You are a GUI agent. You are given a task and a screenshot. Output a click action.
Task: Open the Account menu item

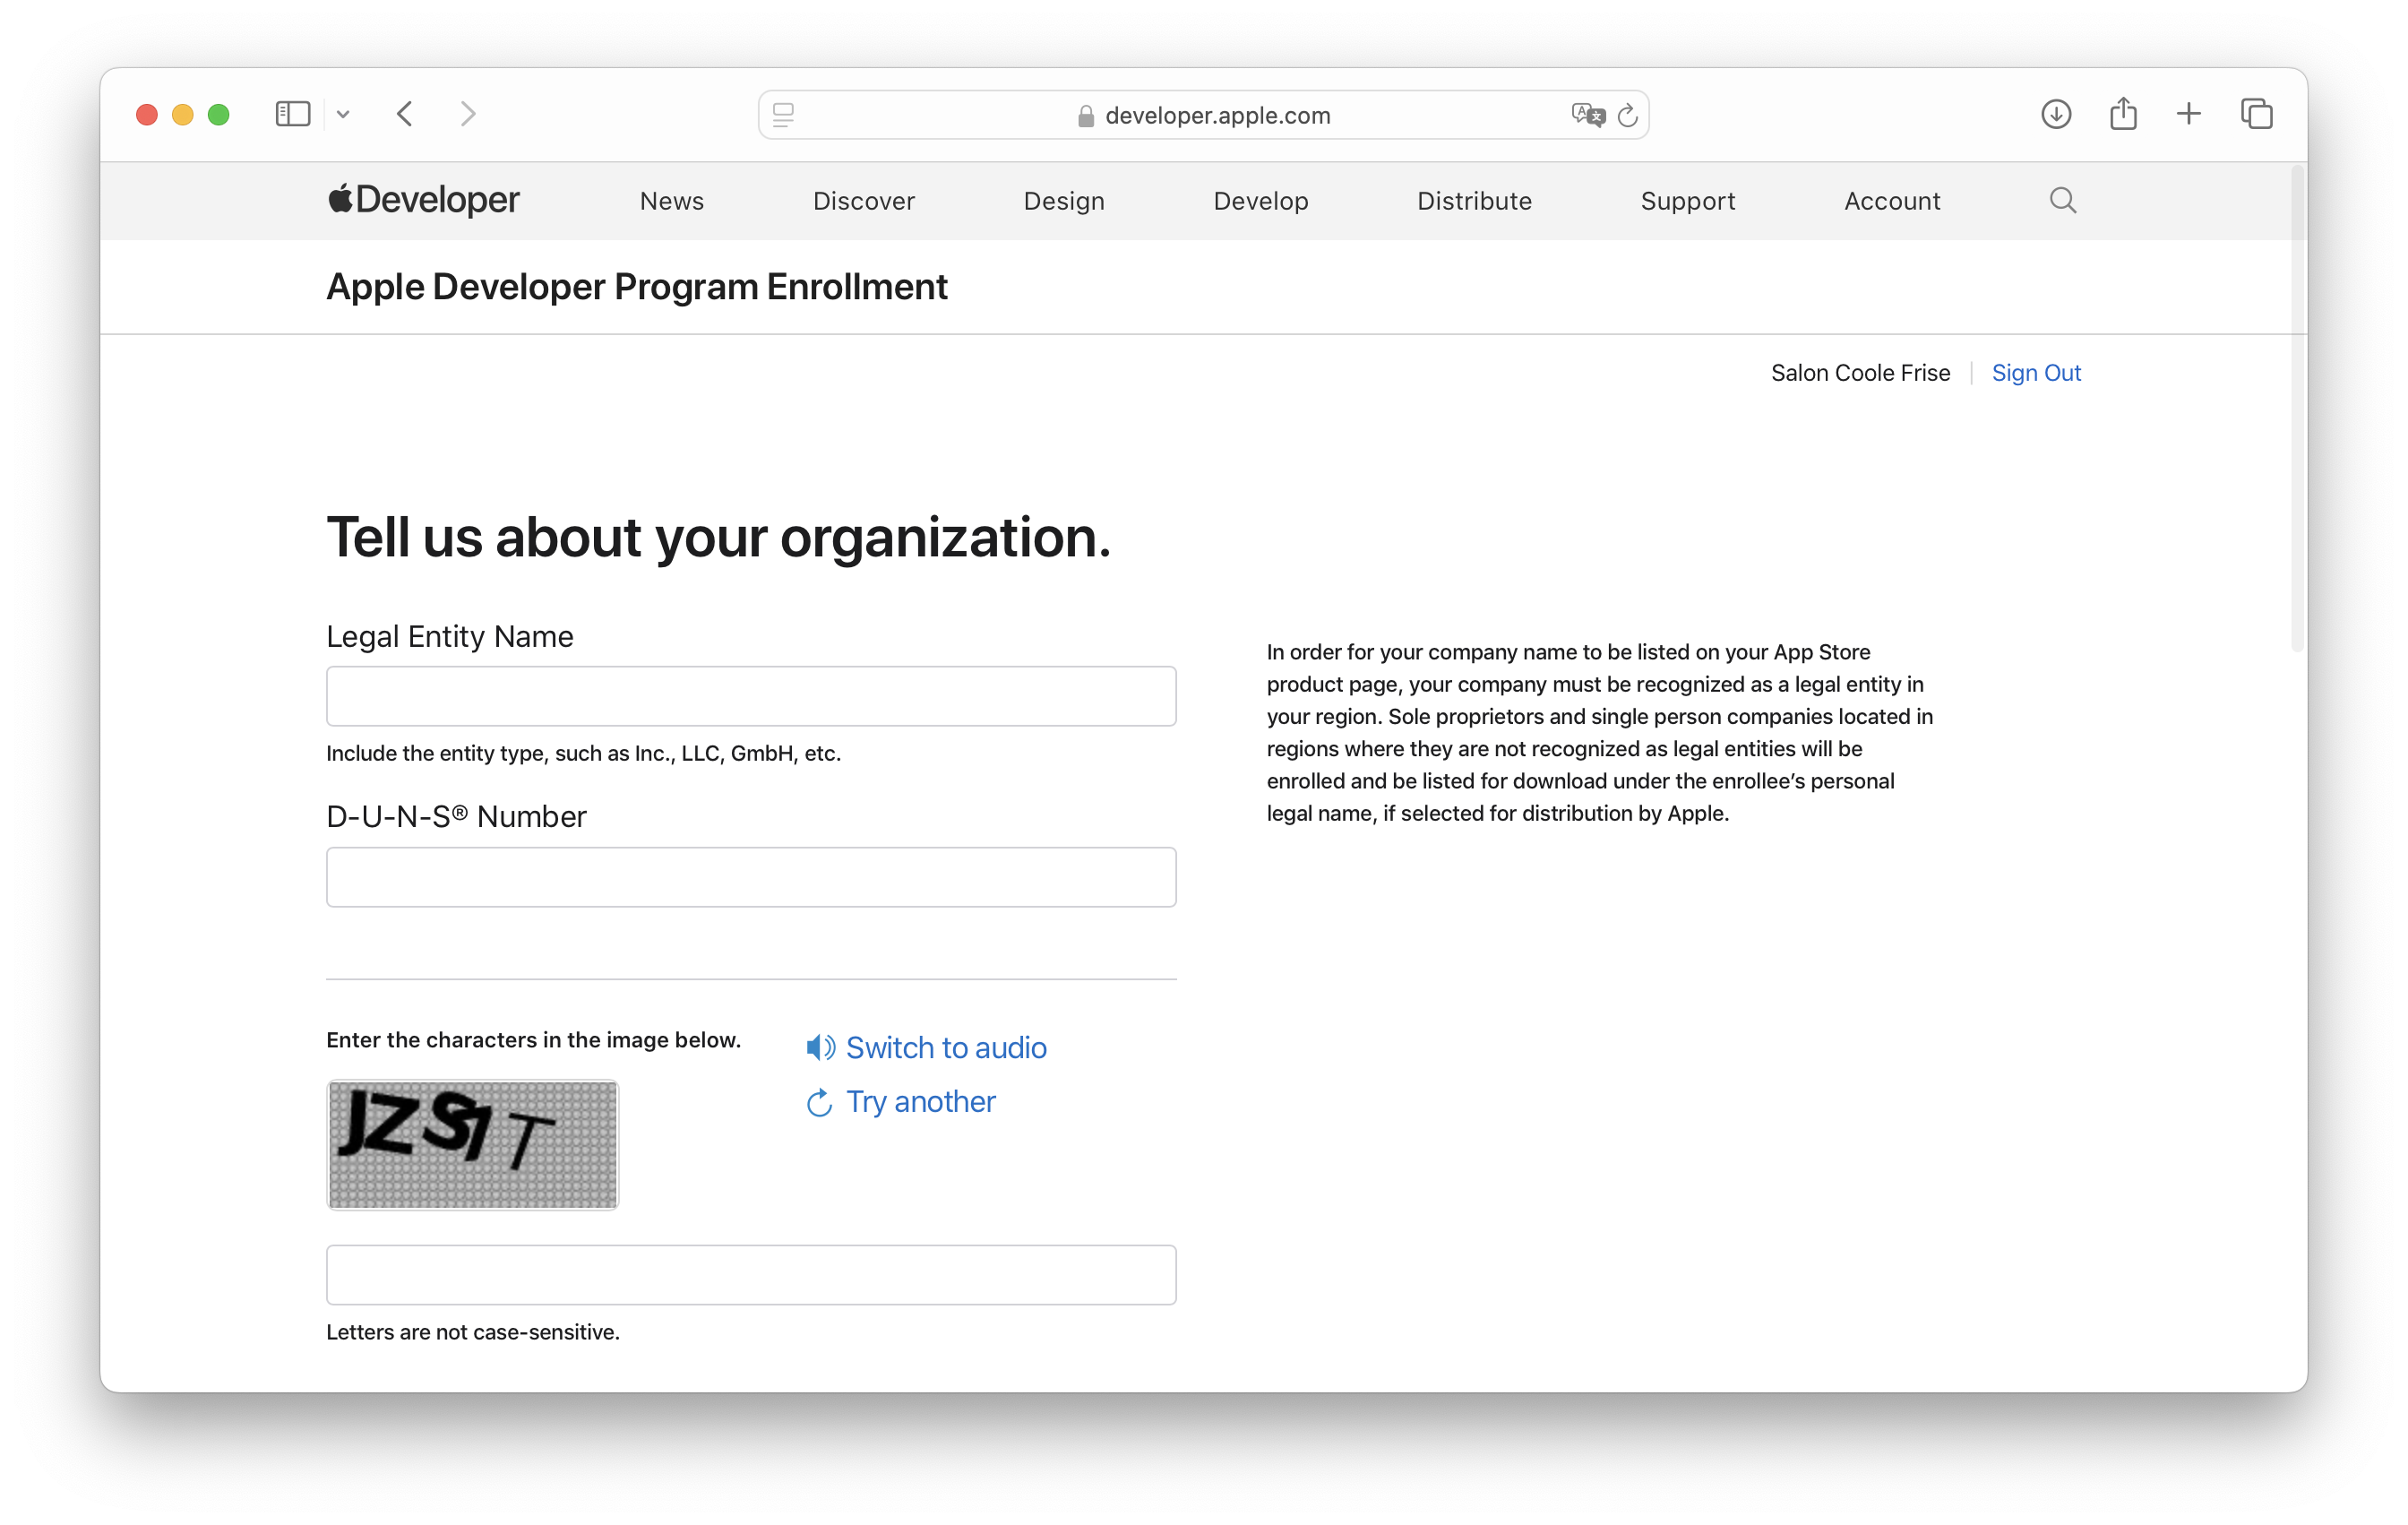click(1891, 201)
